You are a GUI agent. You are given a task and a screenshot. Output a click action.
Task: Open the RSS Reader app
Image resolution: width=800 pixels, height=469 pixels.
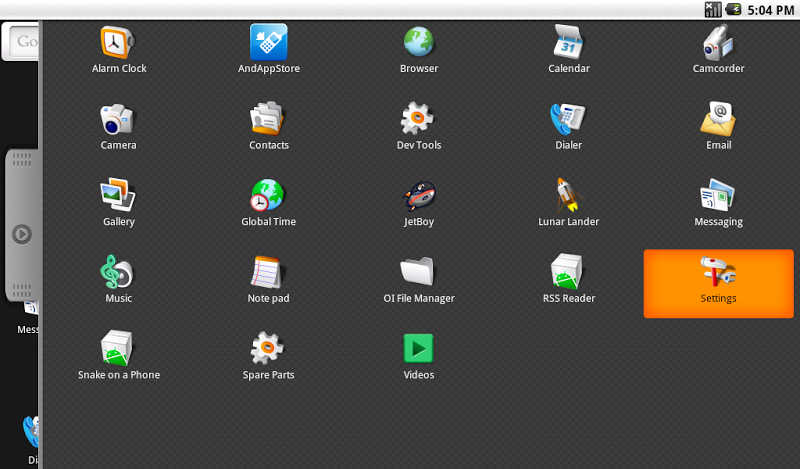point(568,279)
